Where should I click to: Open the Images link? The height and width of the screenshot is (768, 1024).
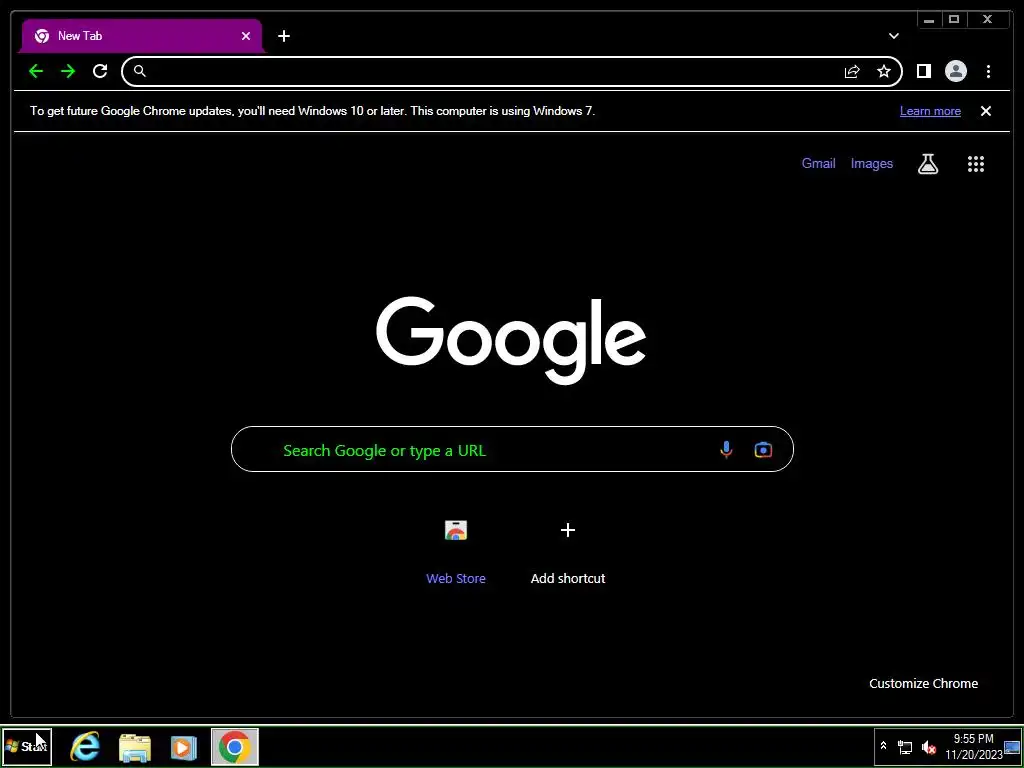(x=871, y=163)
